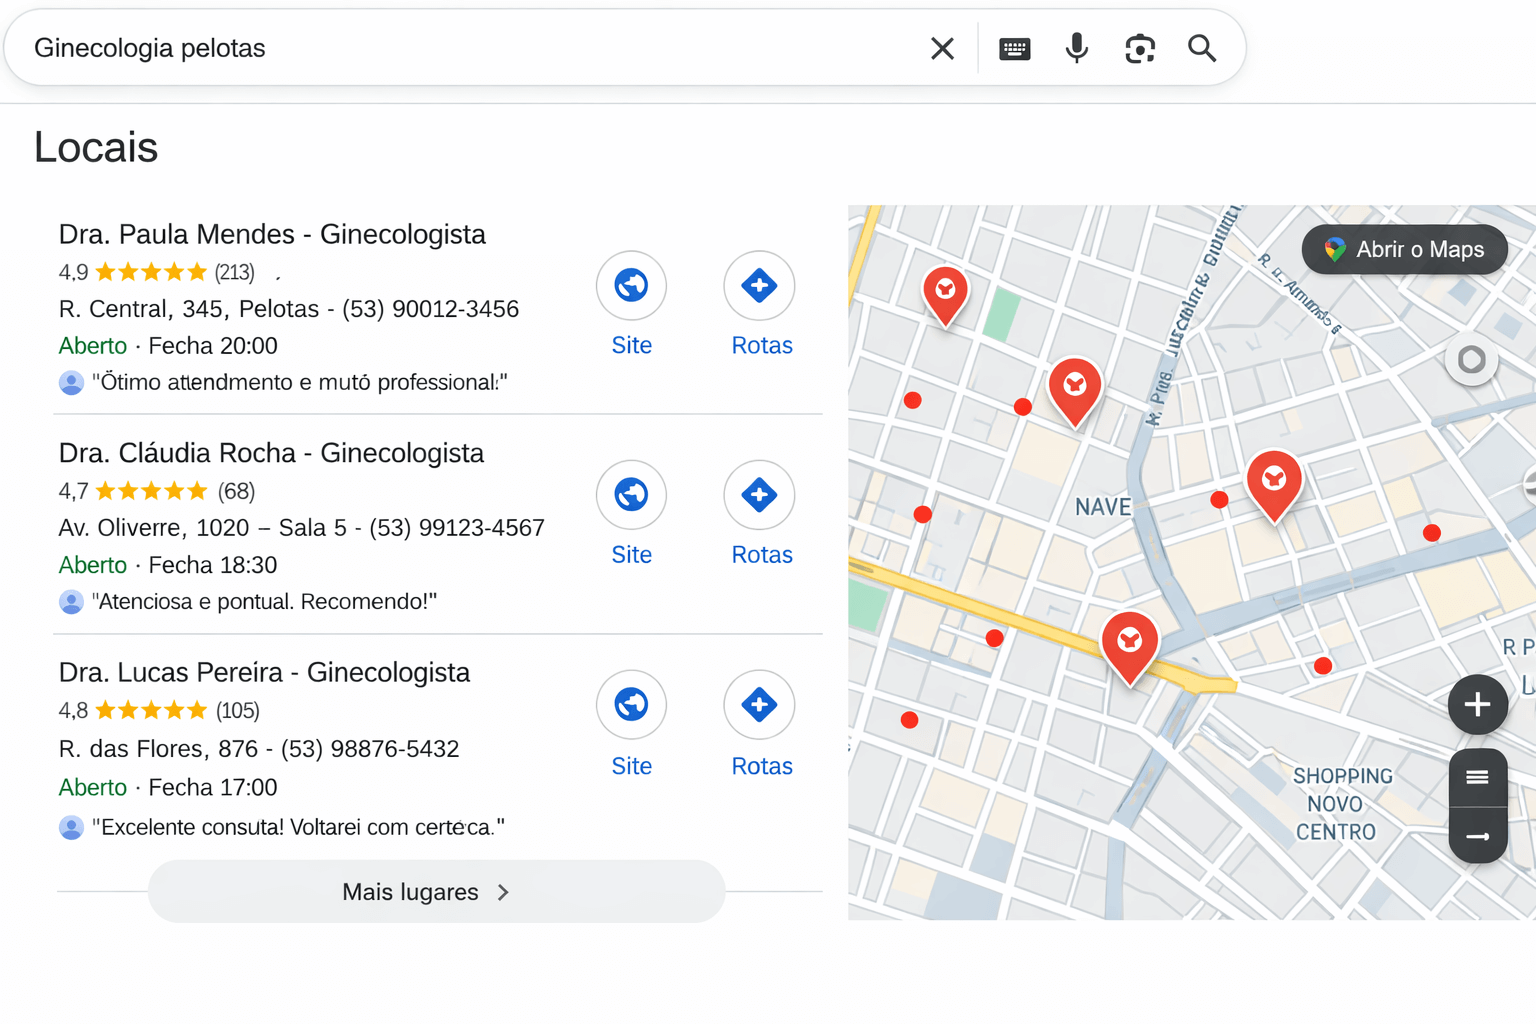Open search by image camera icon

click(1139, 48)
